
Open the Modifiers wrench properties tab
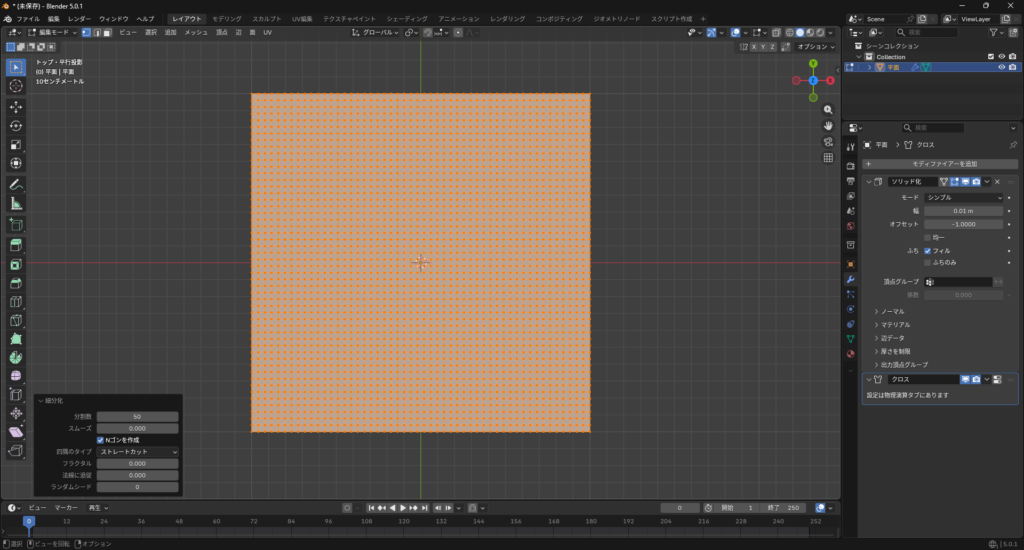click(850, 279)
